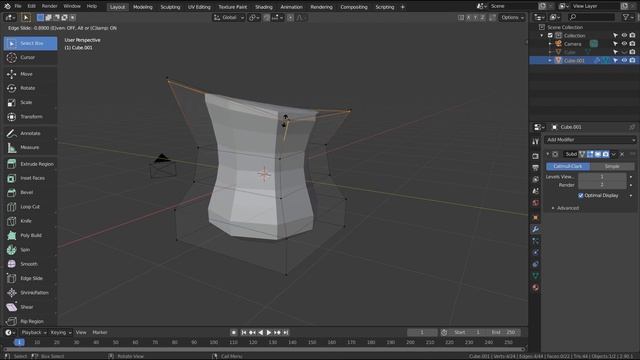
Task: Toggle Subd modifier edit mode display
Action: click(x=590, y=154)
